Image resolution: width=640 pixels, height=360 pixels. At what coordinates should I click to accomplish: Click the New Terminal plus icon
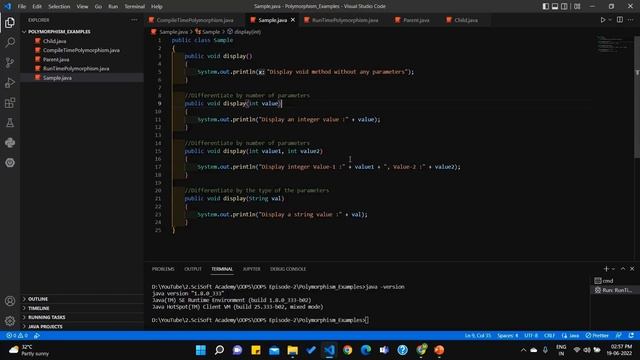(606, 269)
